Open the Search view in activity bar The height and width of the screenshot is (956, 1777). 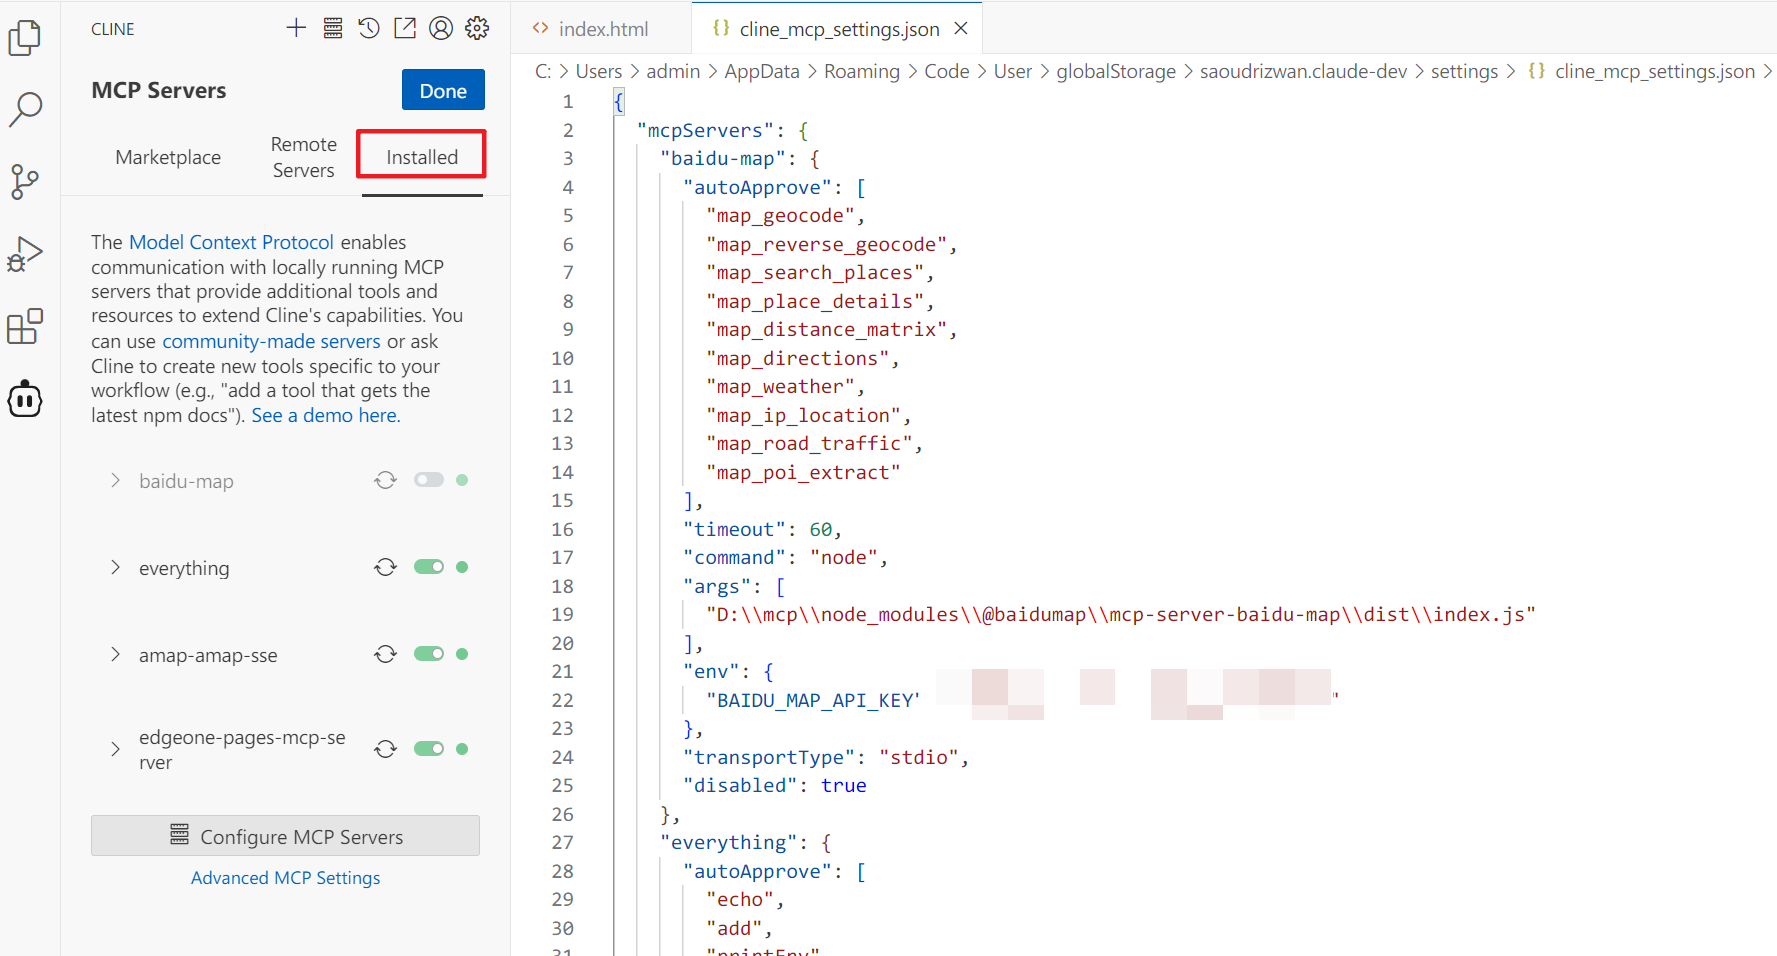click(24, 109)
